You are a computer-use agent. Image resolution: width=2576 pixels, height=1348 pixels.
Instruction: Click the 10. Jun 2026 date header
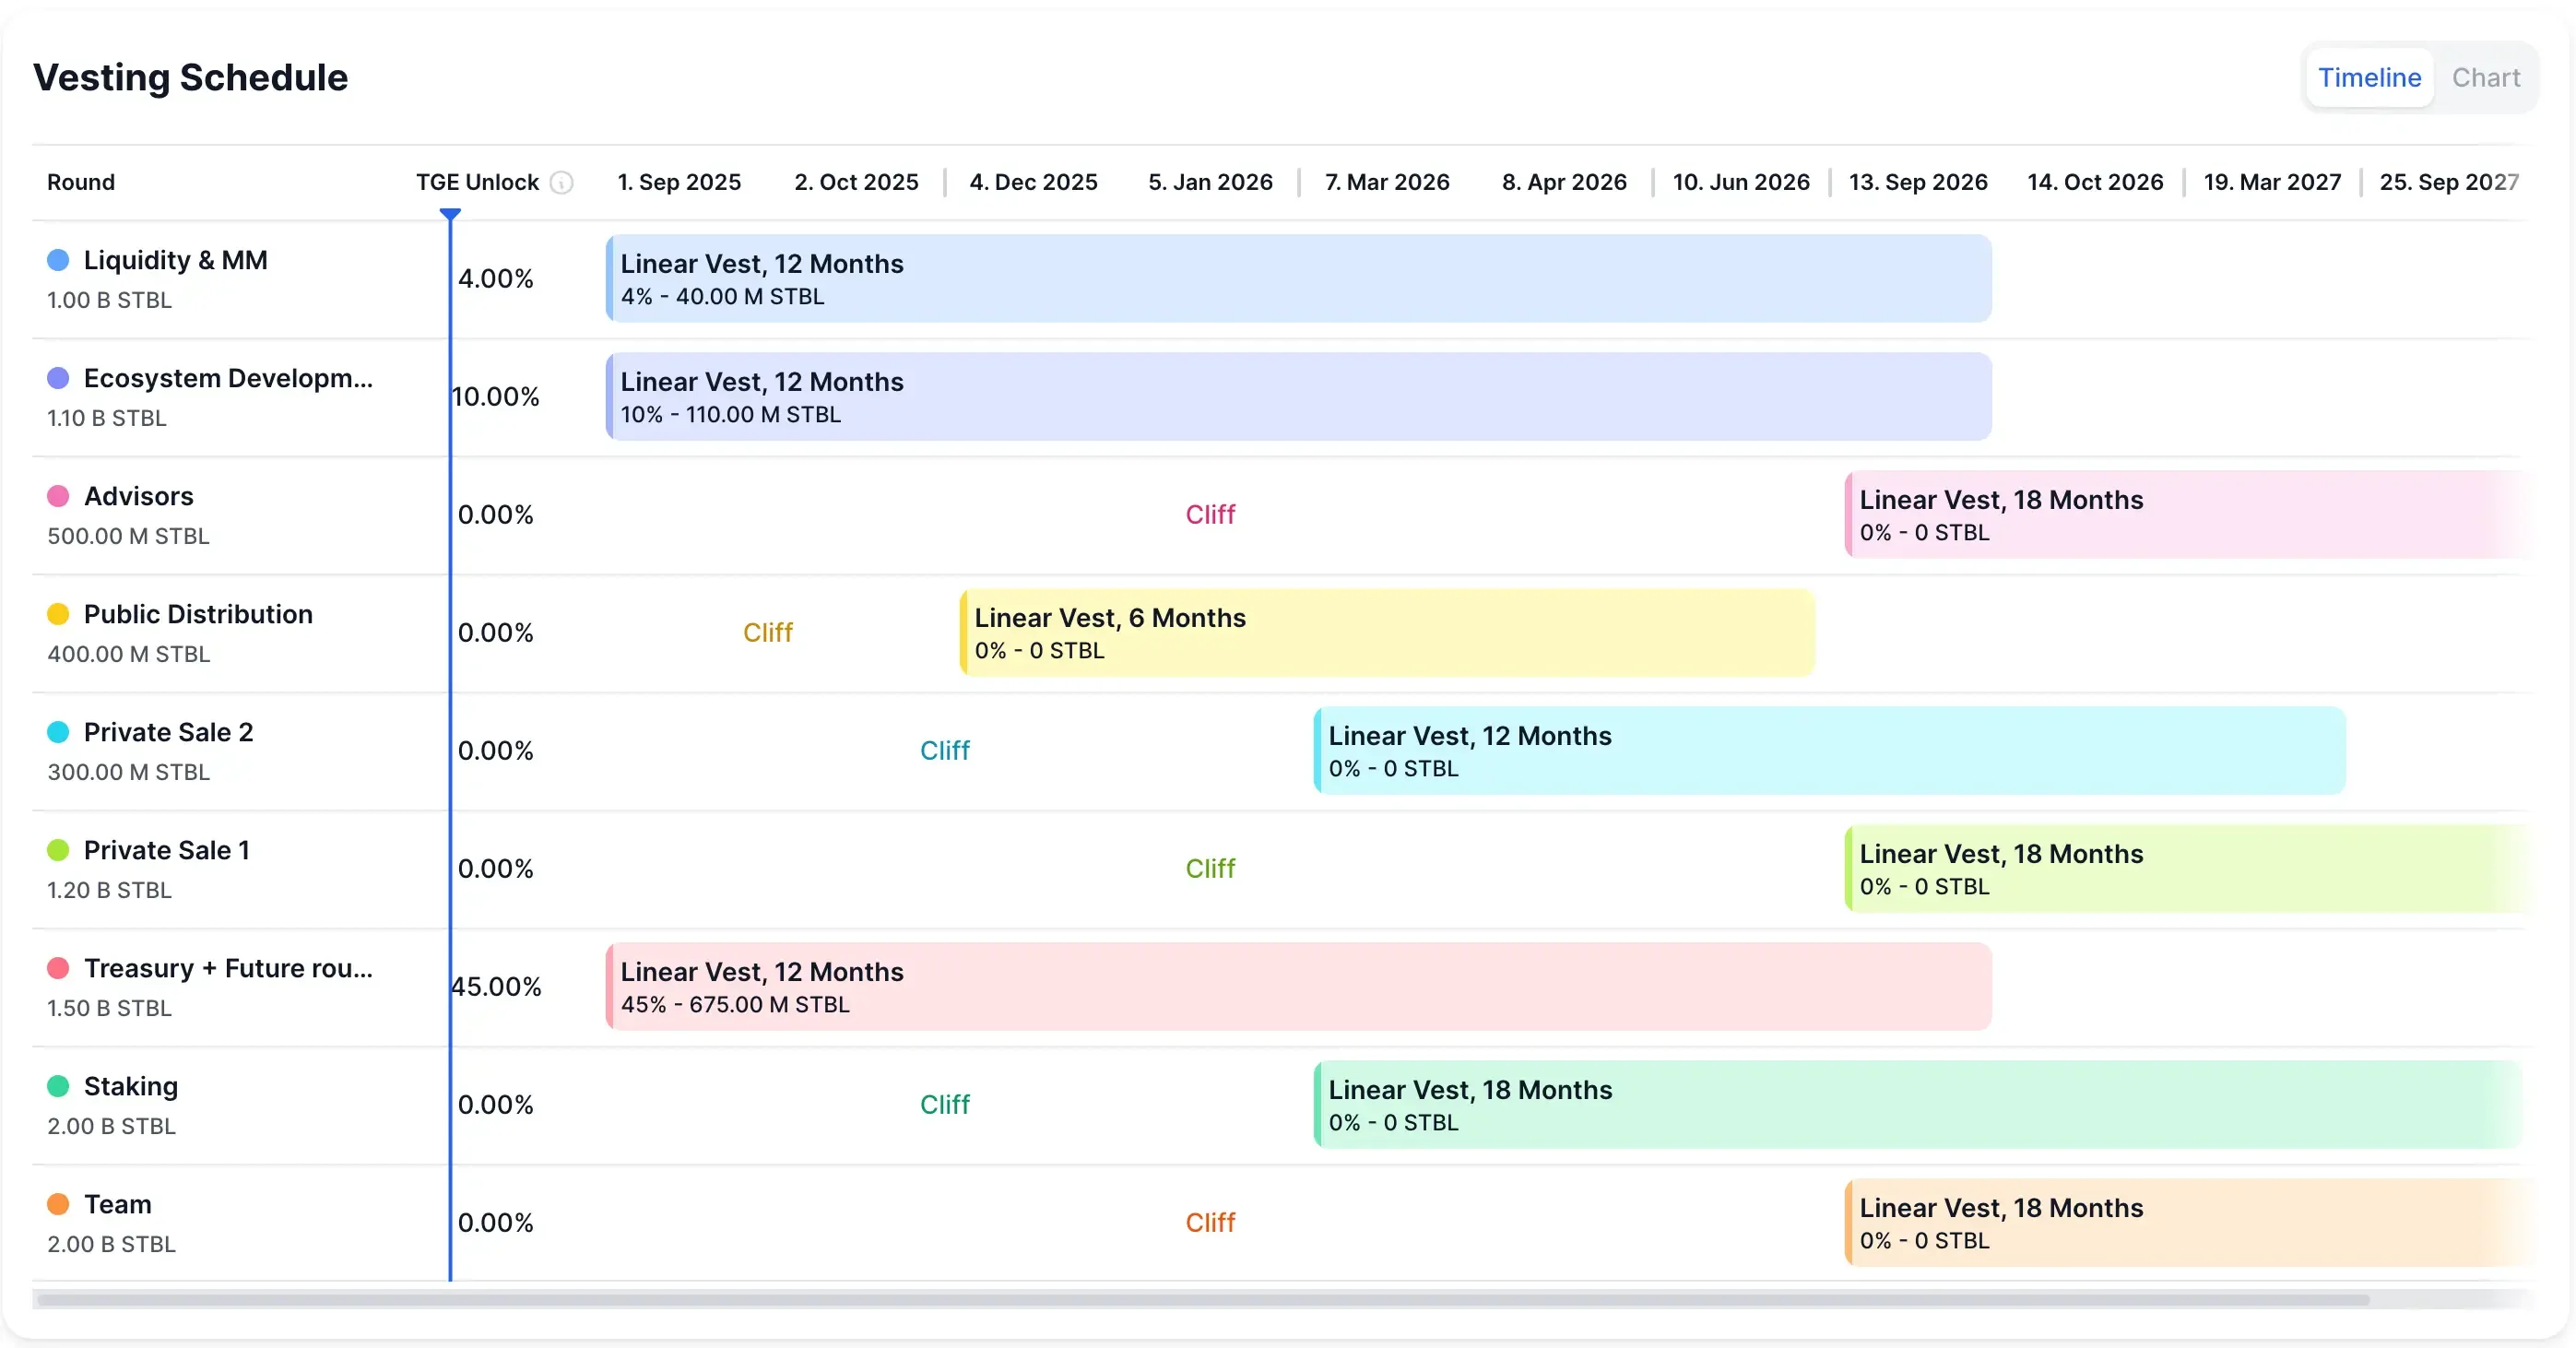(1740, 182)
